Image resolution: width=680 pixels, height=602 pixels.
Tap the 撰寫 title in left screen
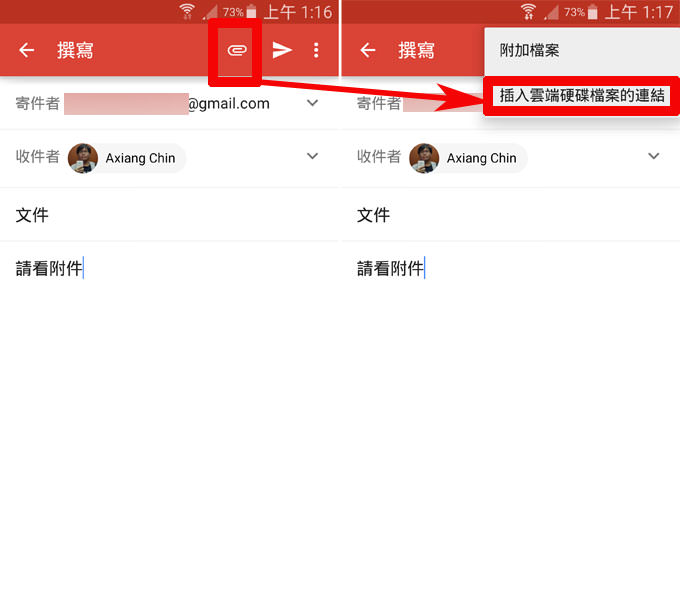(75, 50)
